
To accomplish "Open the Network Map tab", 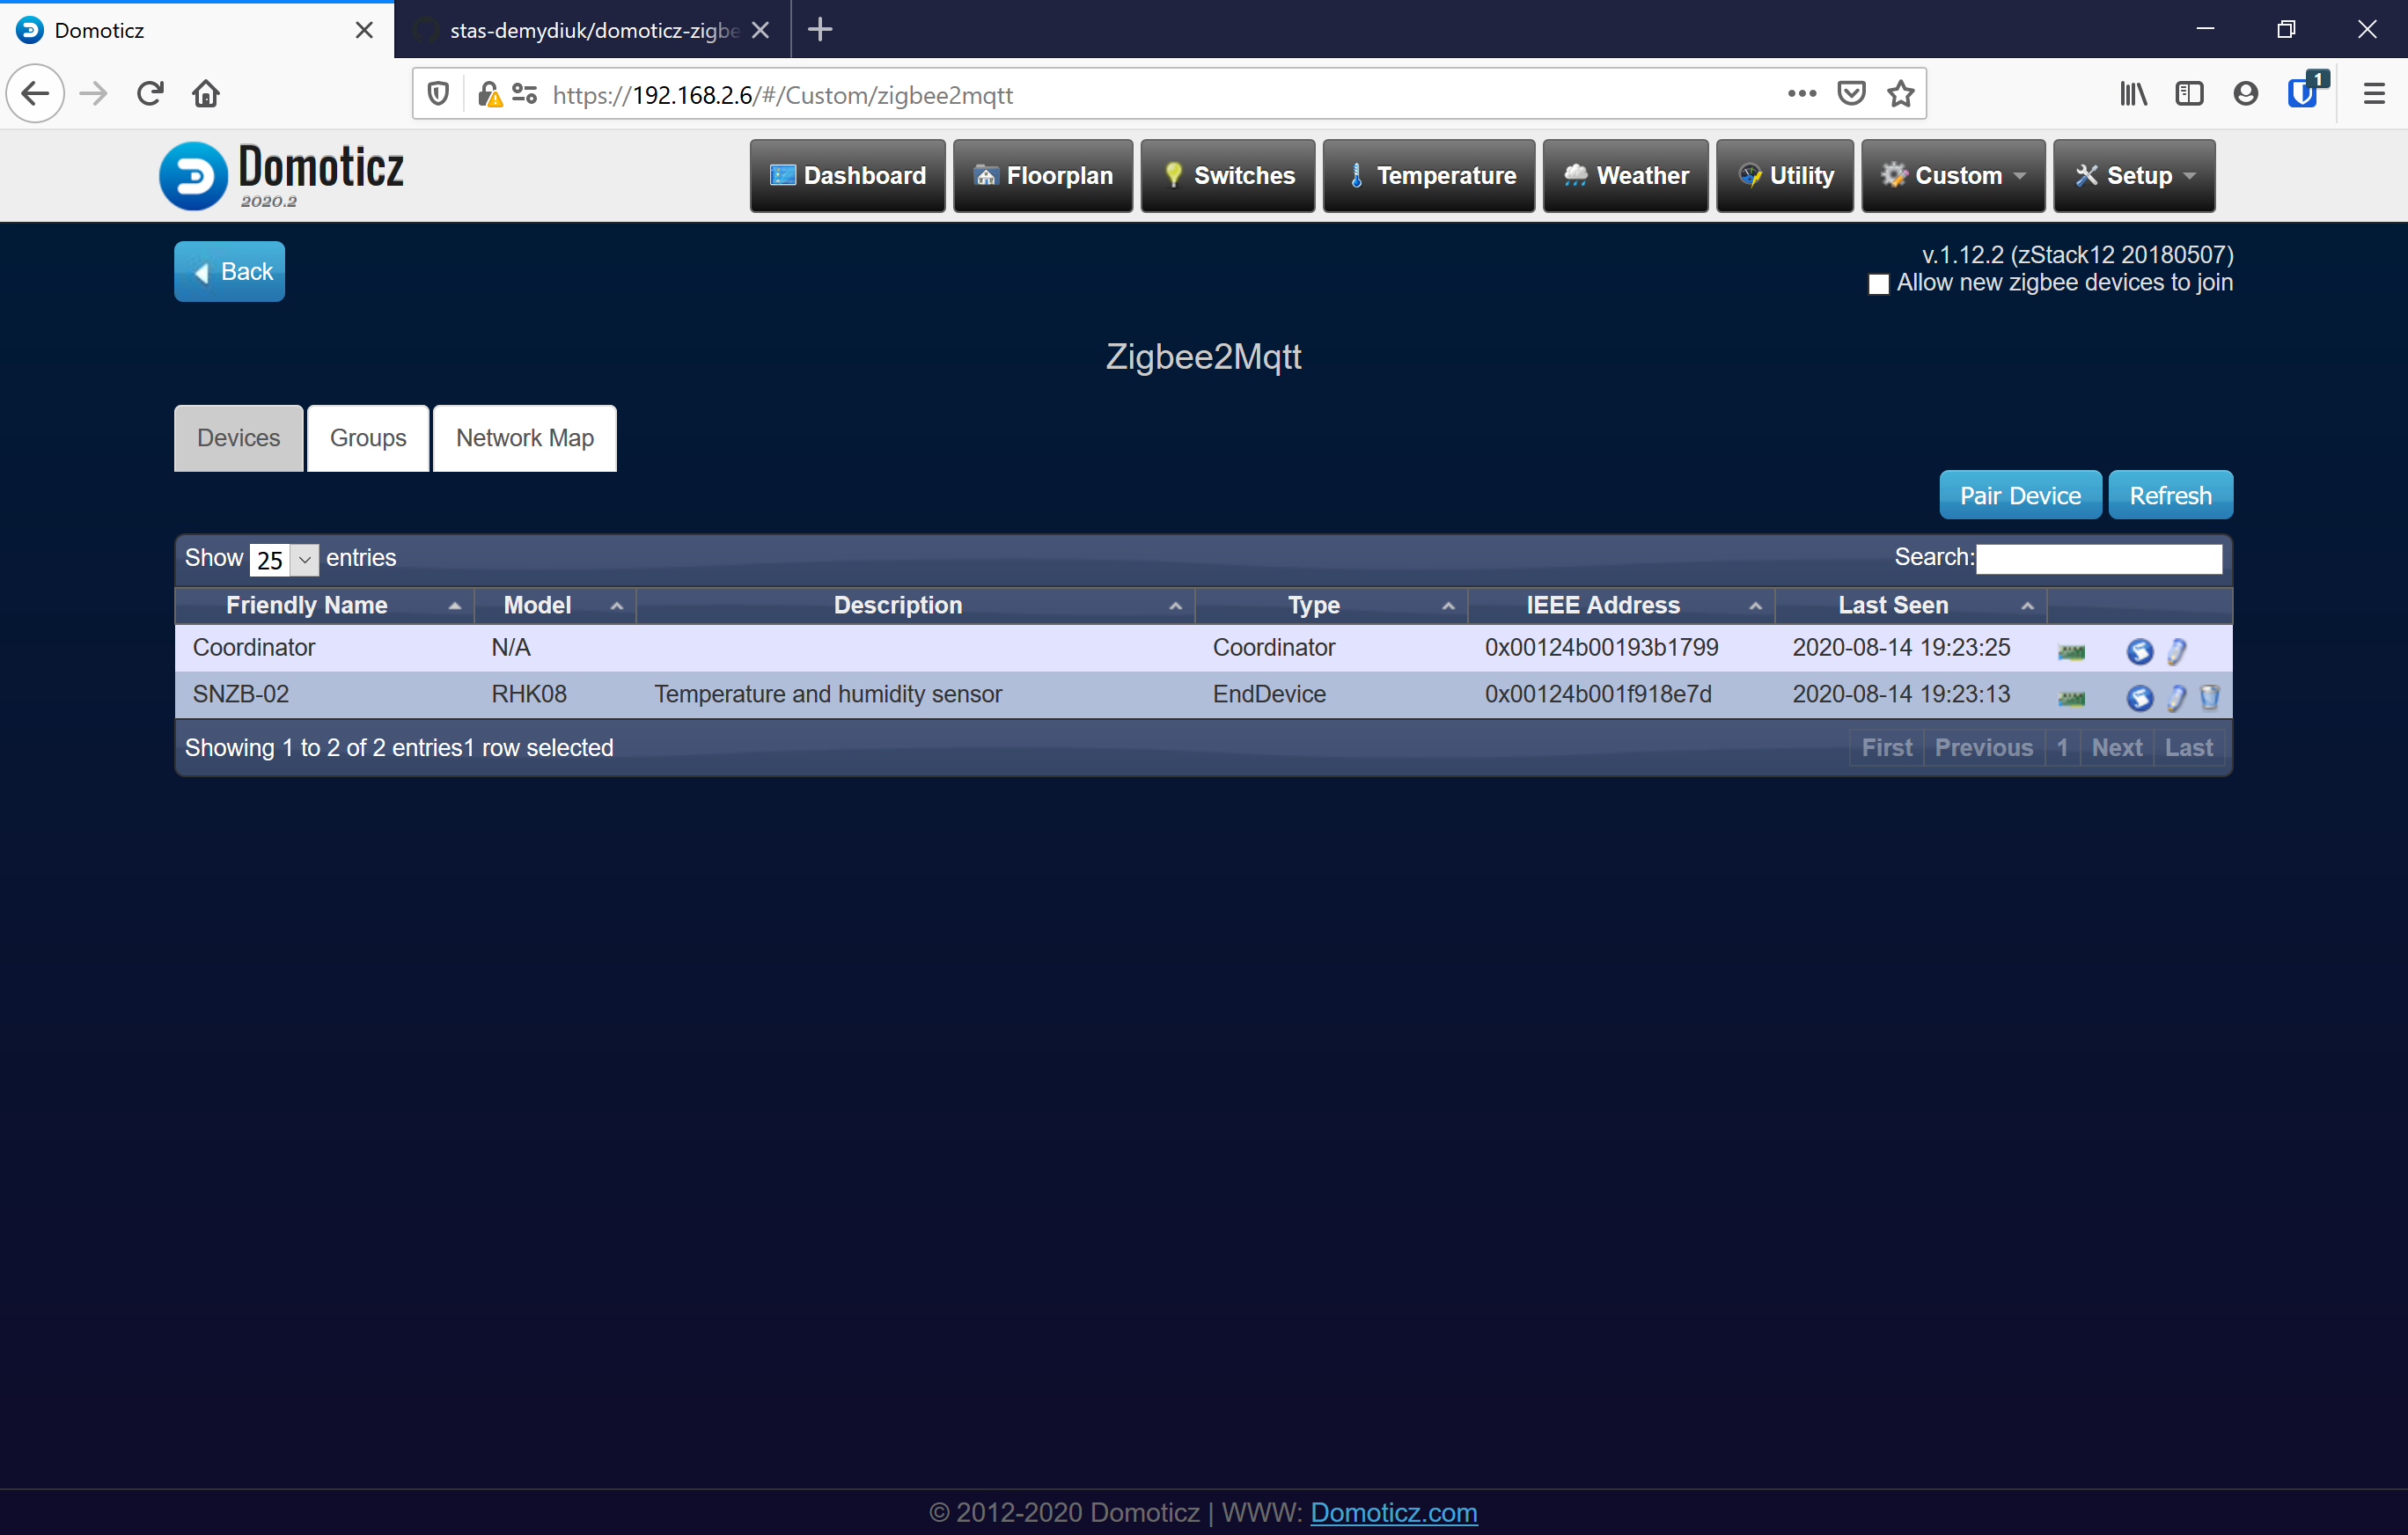I will (x=524, y=438).
